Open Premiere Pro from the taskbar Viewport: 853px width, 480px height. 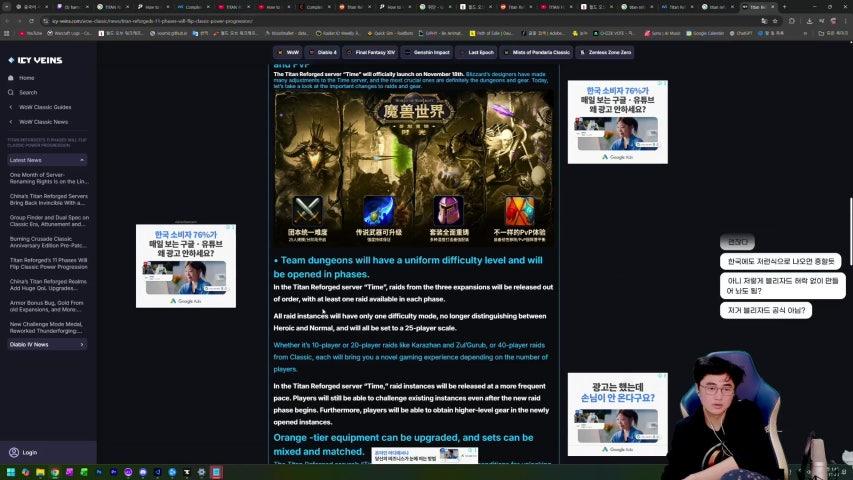113,472
